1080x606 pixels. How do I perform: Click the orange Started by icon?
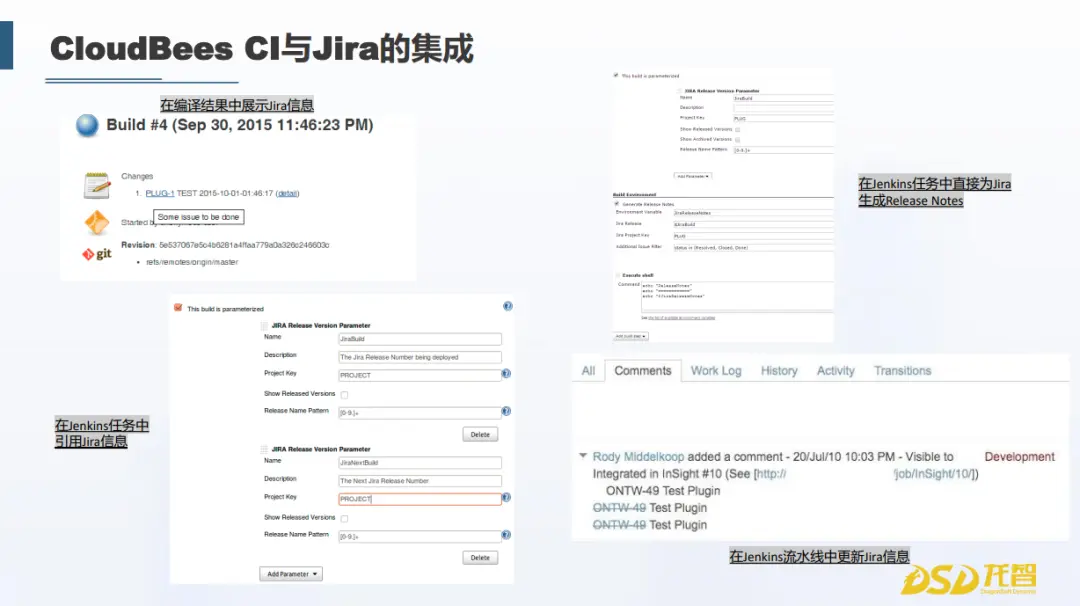pyautogui.click(x=96, y=222)
